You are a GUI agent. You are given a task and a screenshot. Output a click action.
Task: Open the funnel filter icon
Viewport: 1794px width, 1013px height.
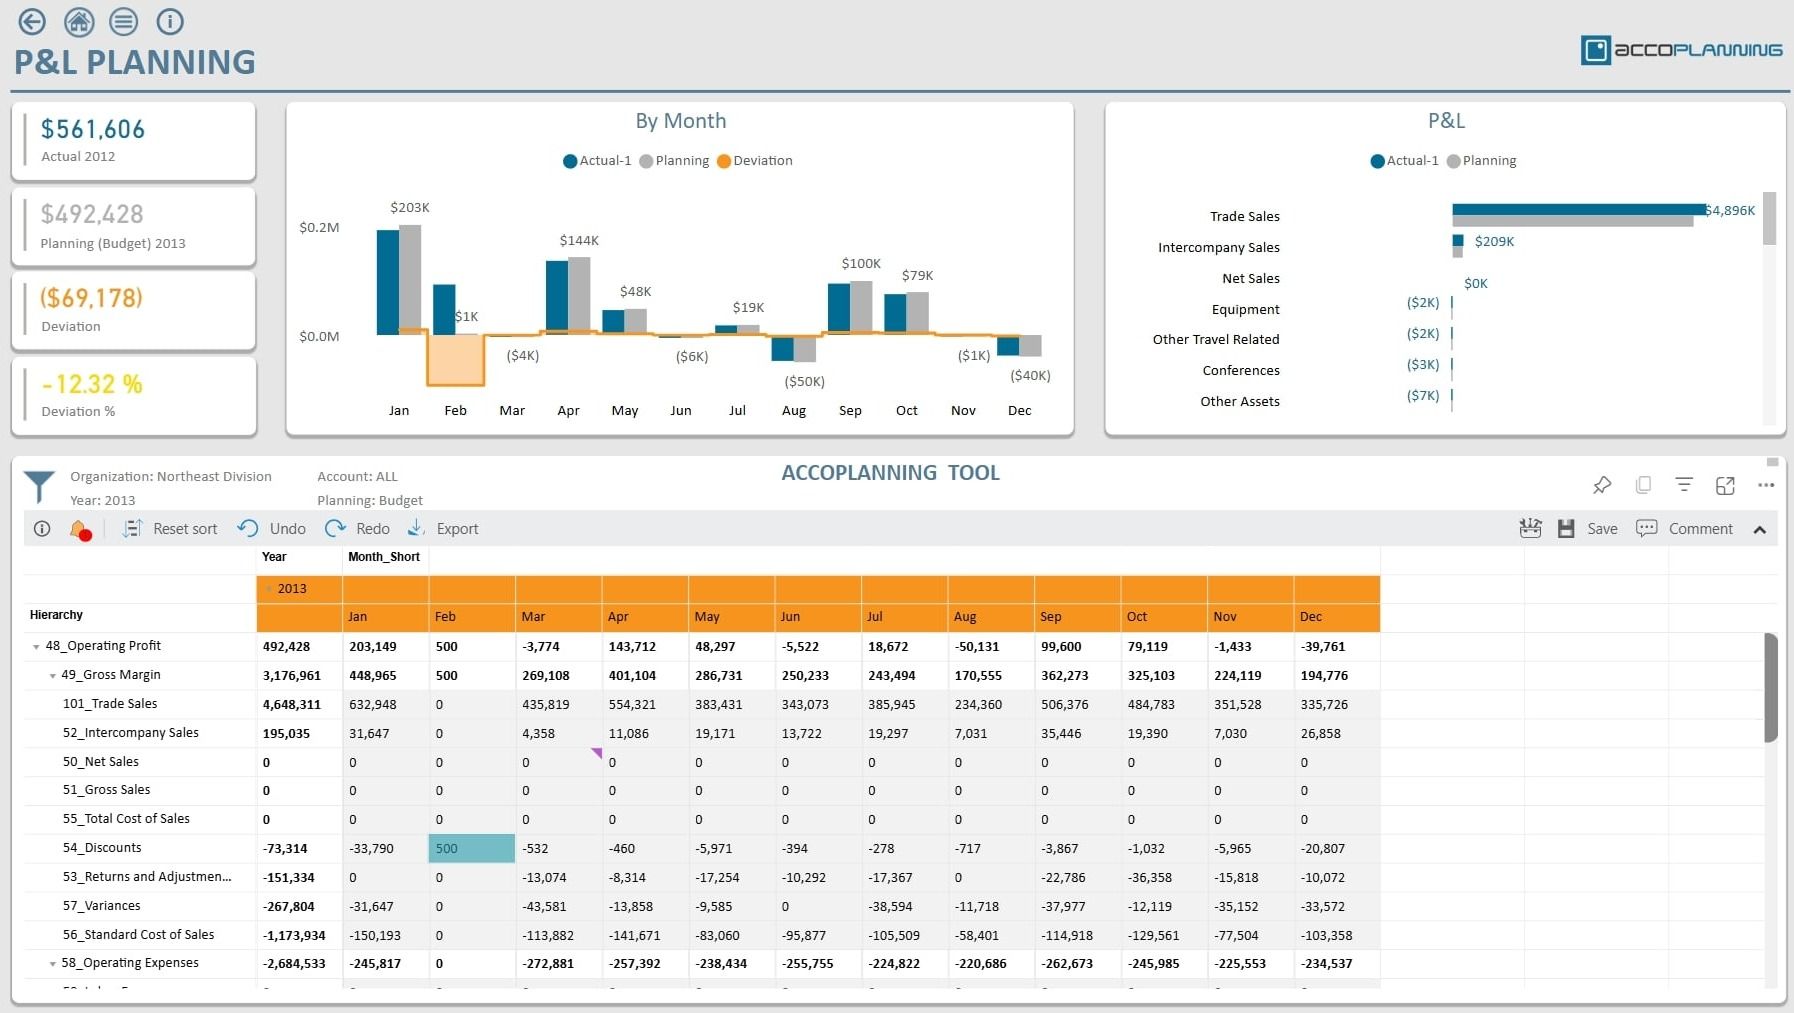(39, 487)
